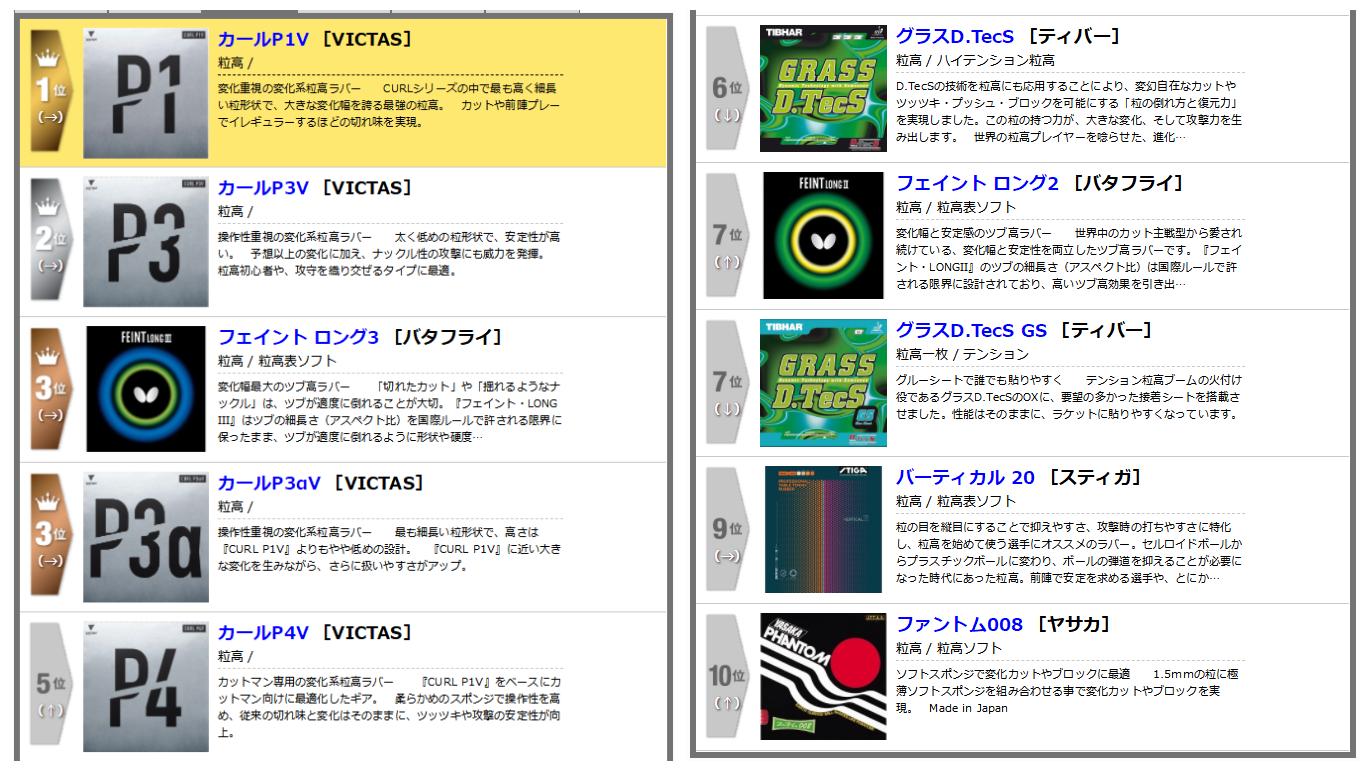
Task: Click the Stiga バーティカル 20 product image
Action: pyautogui.click(x=823, y=528)
